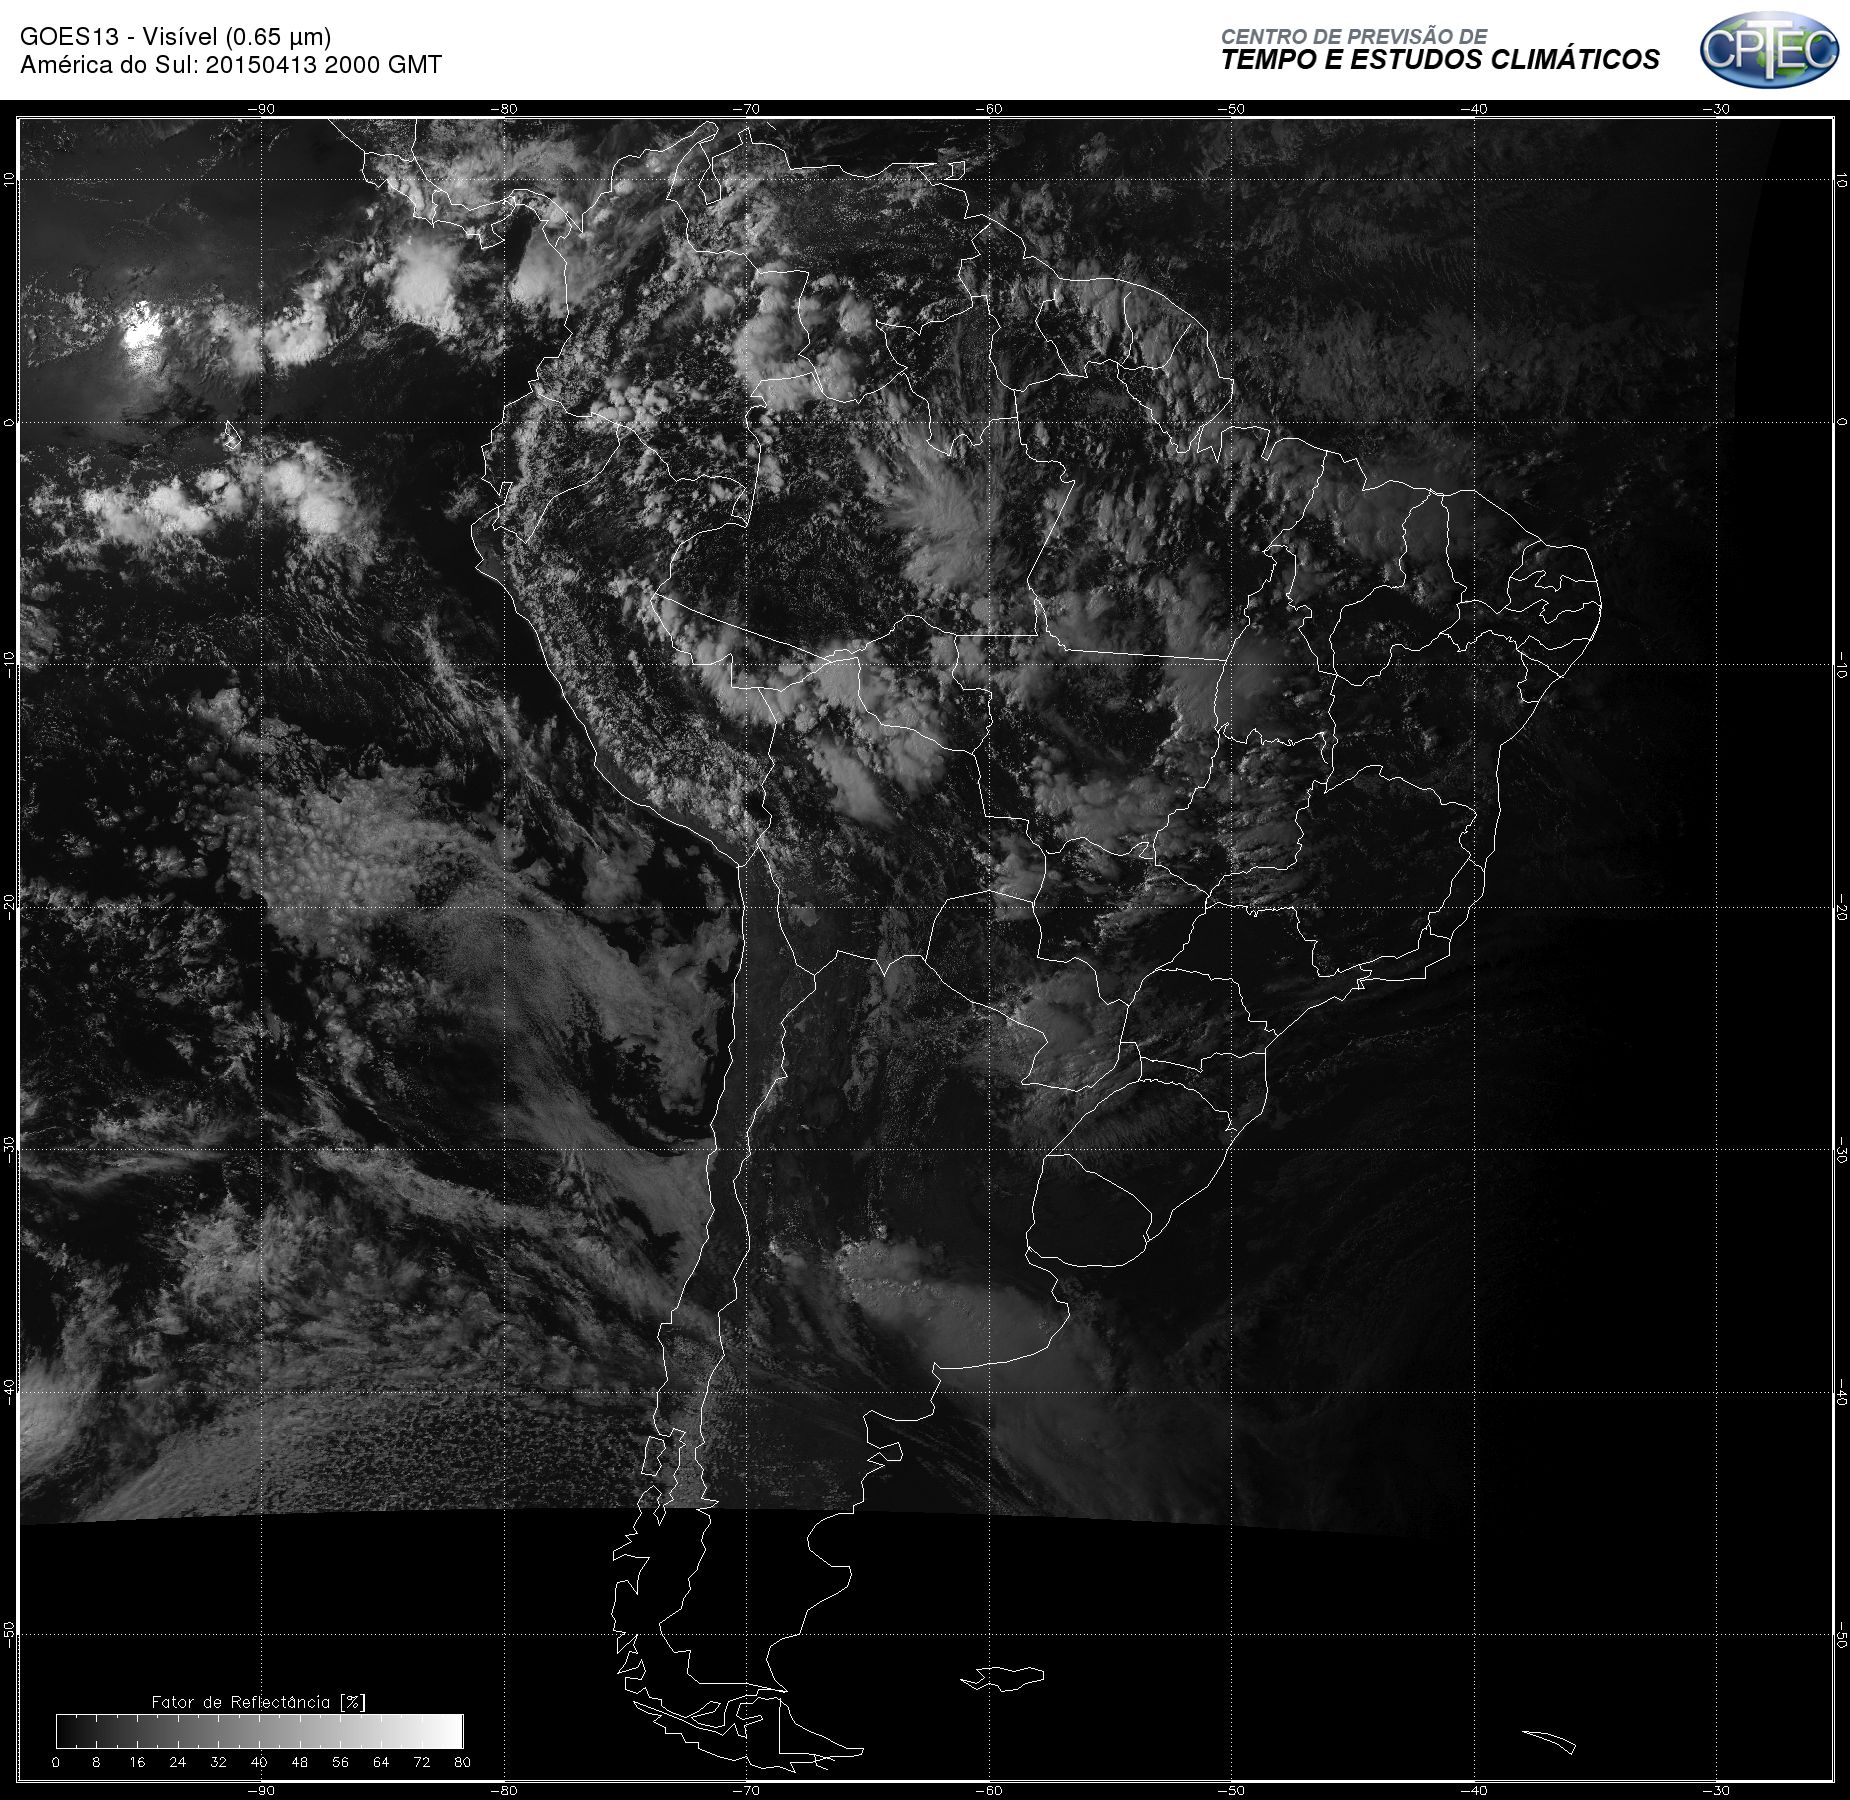The image size is (1850, 1800).
Task: Click the 'Fator de Reflectância [%]' label
Action: (259, 1702)
